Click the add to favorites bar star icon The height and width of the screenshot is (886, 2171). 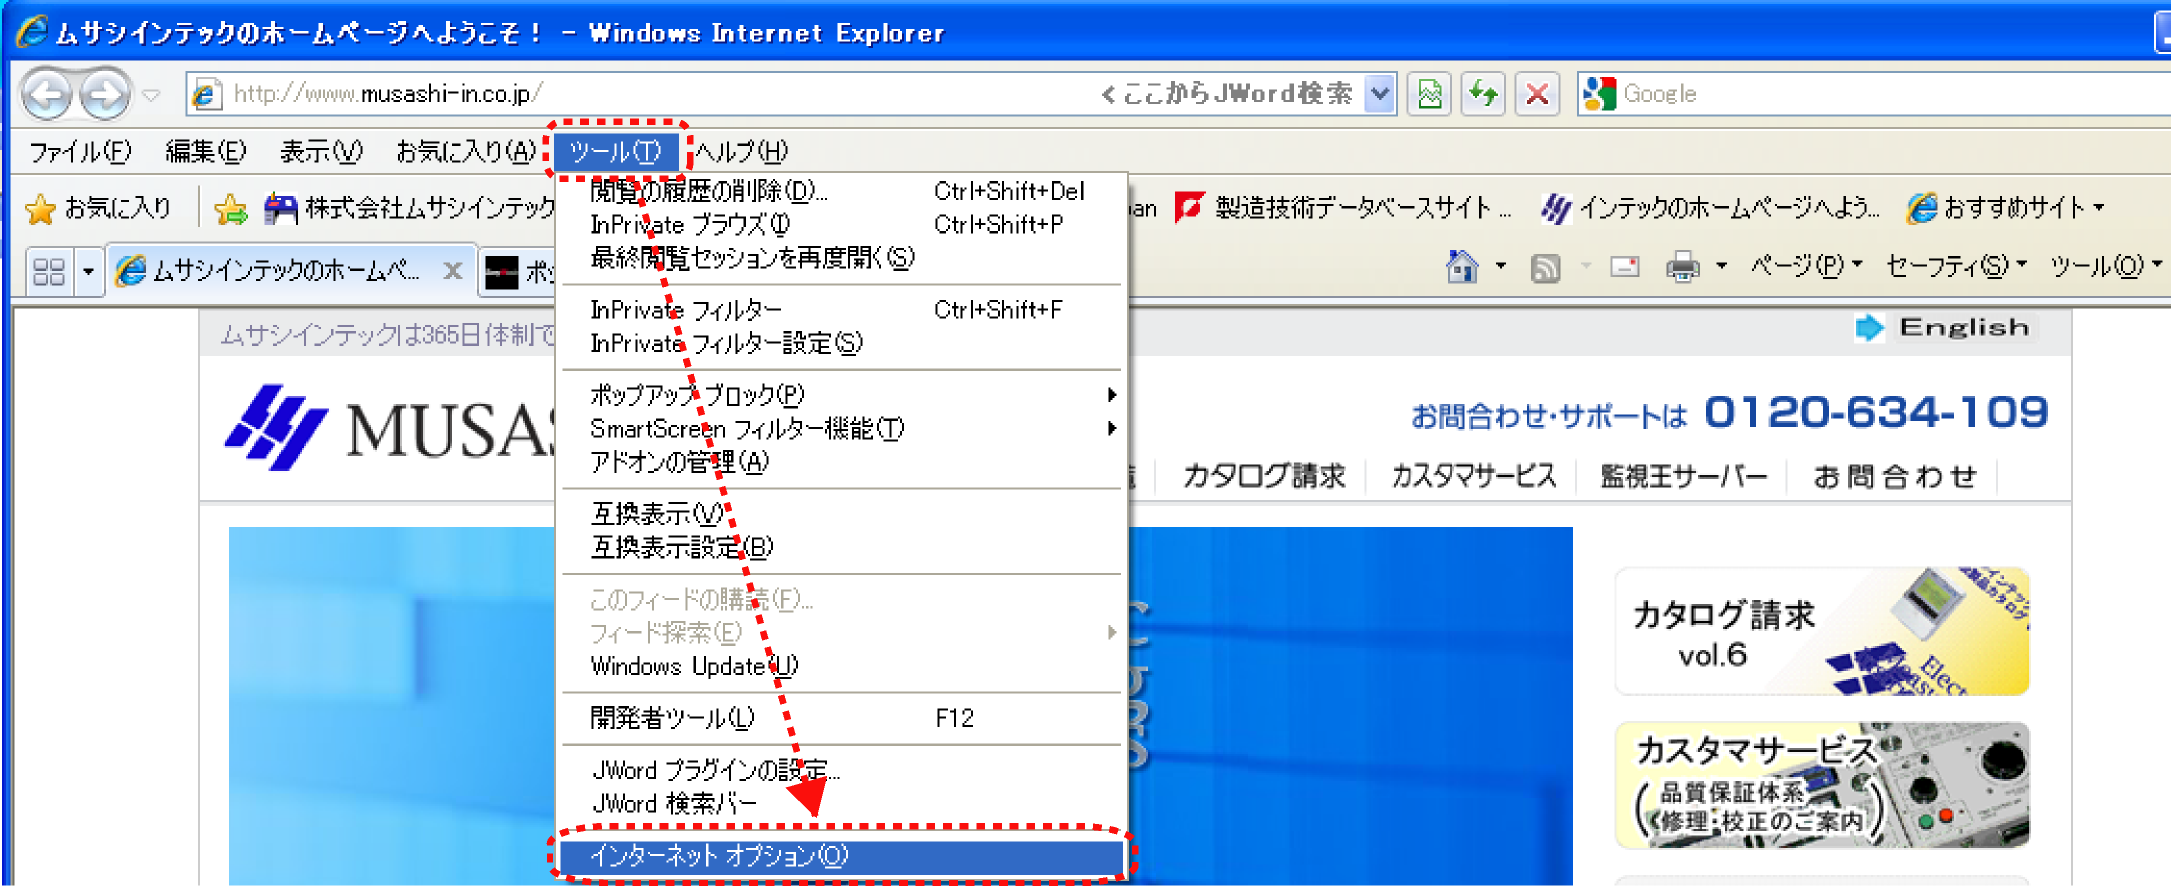click(230, 208)
